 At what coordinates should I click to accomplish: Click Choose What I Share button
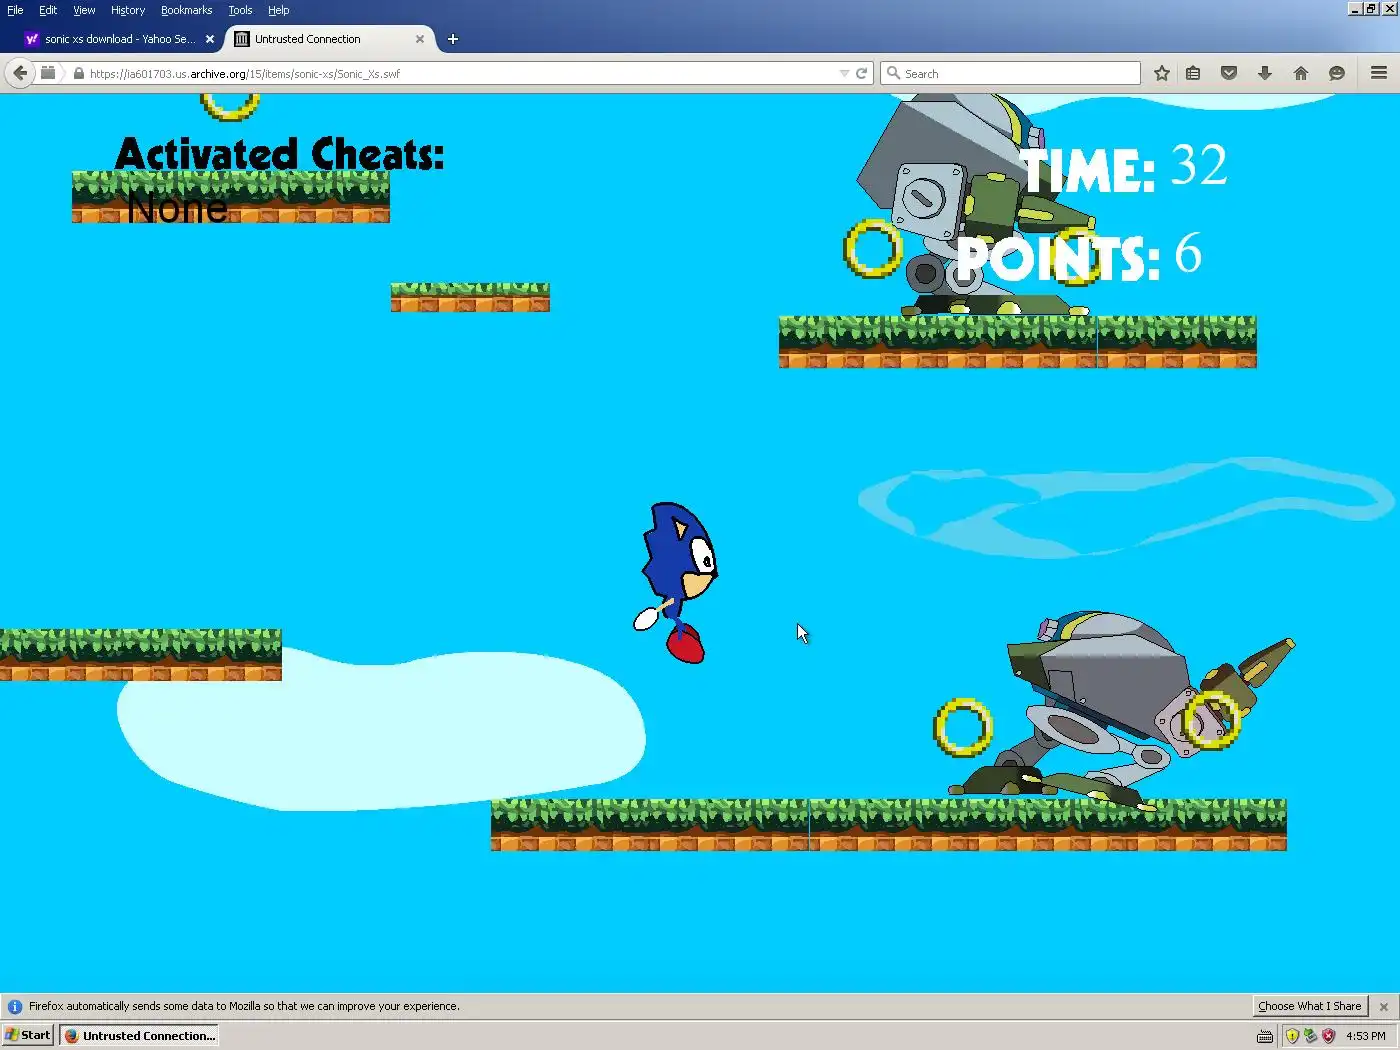1310,1006
